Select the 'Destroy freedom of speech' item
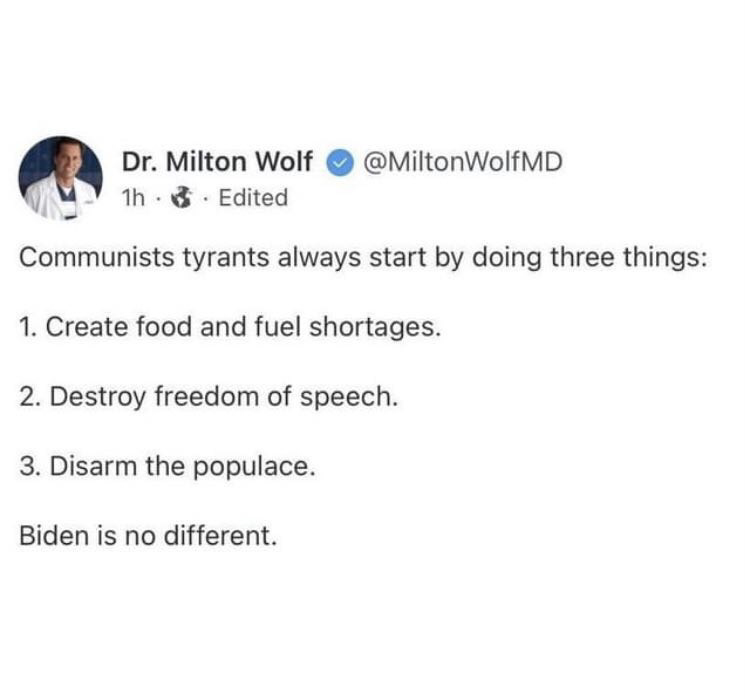The height and width of the screenshot is (699, 750). click(209, 397)
